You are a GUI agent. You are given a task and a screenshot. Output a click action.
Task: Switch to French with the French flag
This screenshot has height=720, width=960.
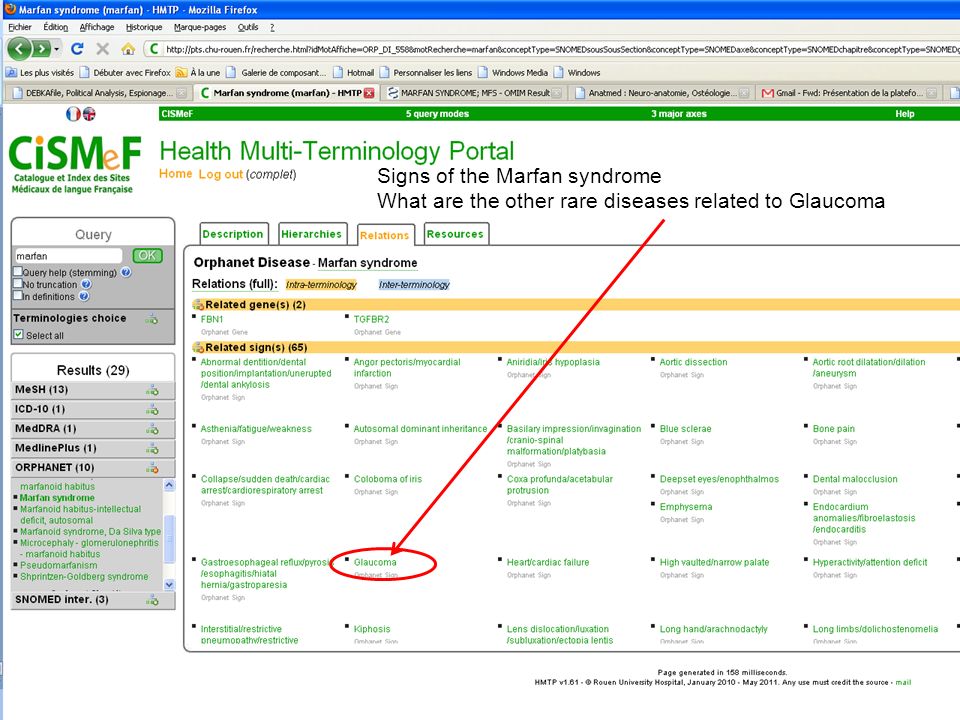pos(73,114)
